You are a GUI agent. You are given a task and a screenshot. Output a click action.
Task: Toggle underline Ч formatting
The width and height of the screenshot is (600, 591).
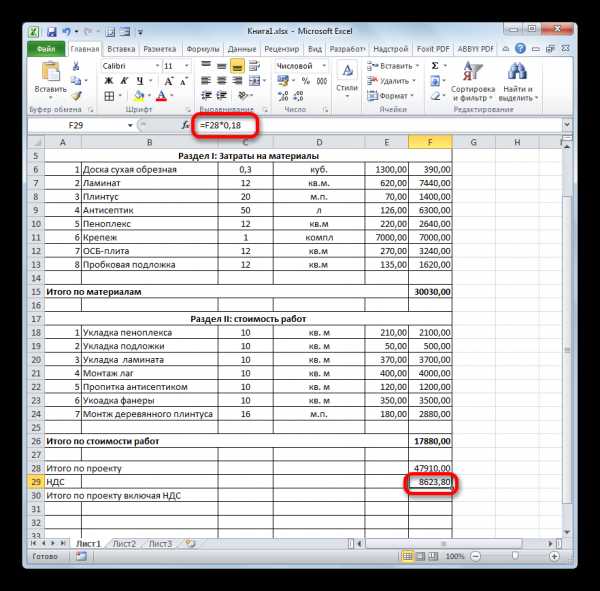click(140, 81)
